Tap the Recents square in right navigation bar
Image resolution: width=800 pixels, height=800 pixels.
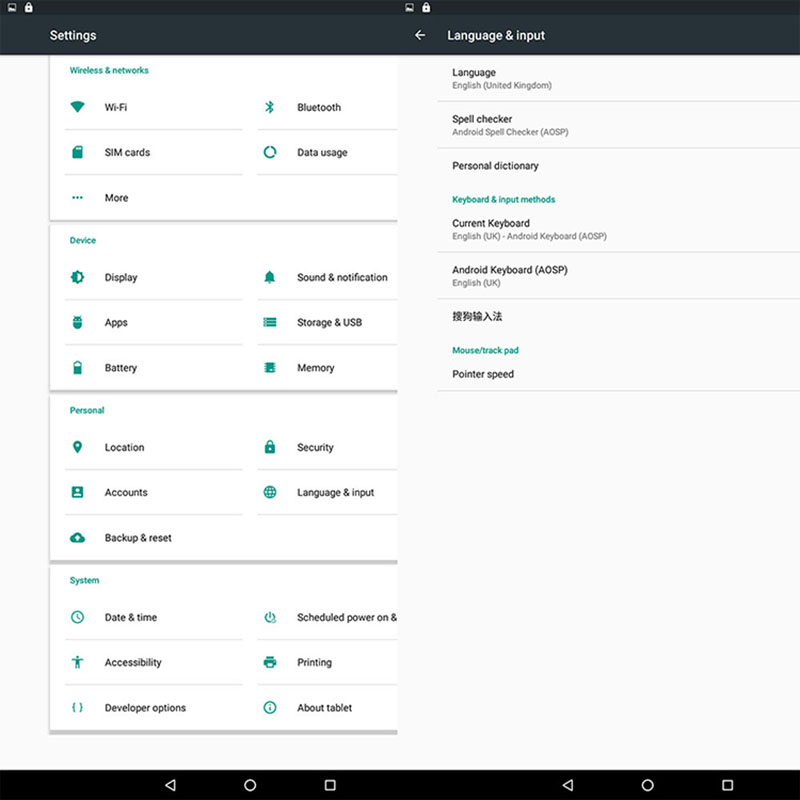[x=727, y=785]
